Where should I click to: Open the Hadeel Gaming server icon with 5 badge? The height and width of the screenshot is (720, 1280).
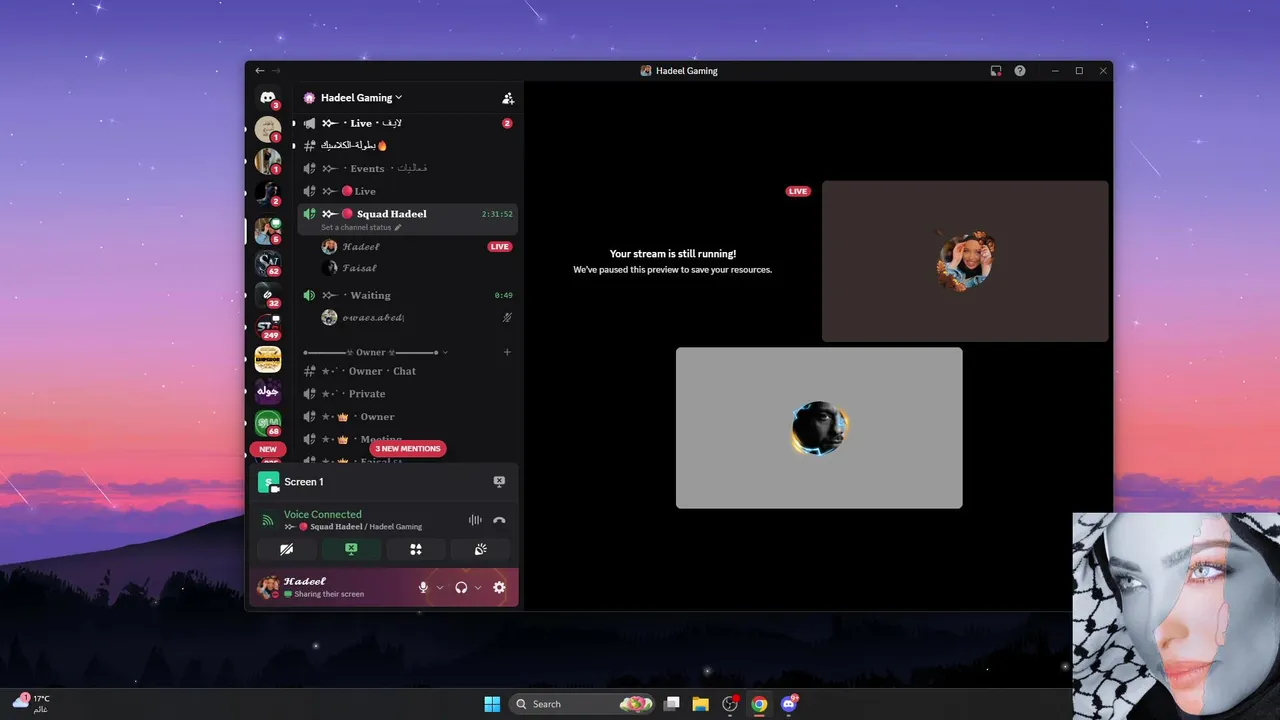click(x=268, y=230)
